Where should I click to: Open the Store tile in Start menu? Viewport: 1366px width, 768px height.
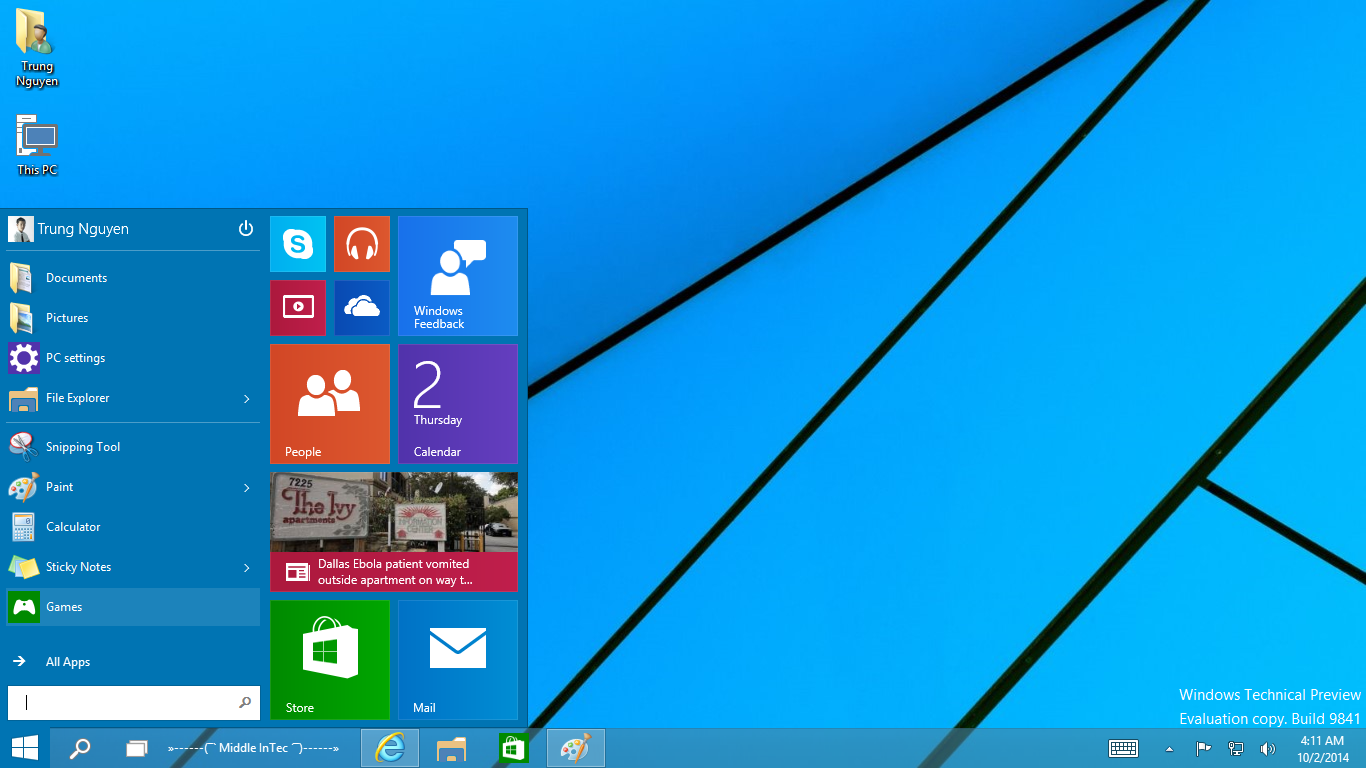tap(330, 660)
